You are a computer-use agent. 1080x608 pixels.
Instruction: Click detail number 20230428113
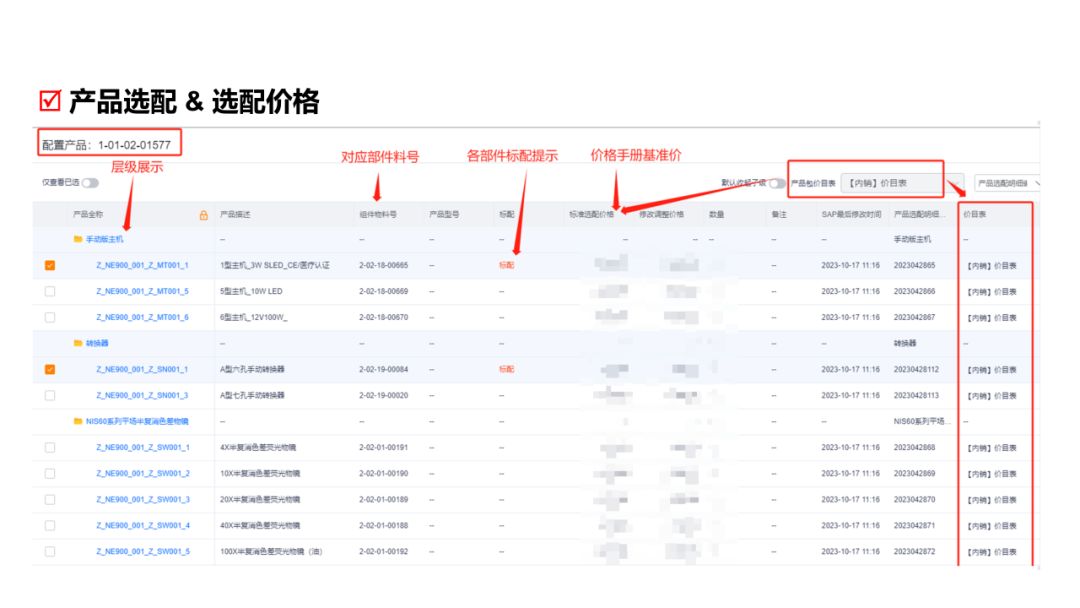tap(916, 395)
